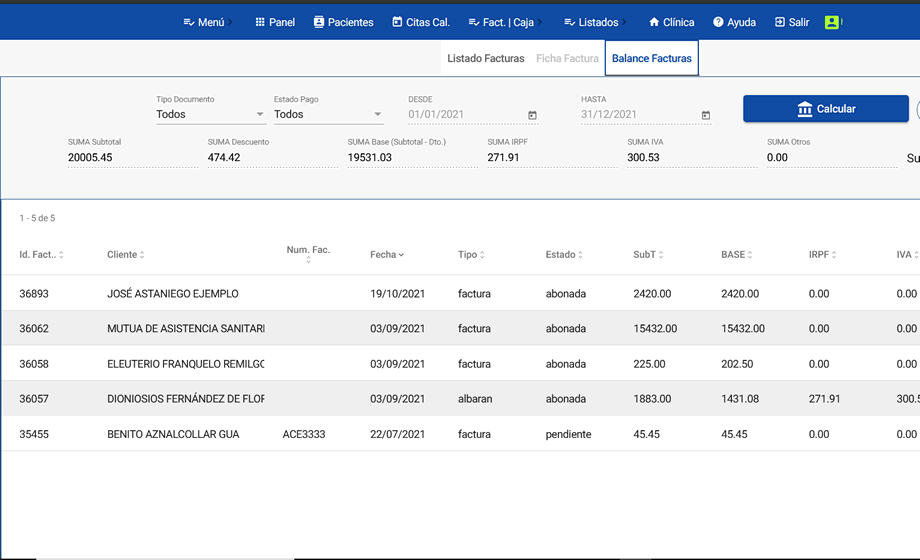The width and height of the screenshot is (920, 560).
Task: Open the Fact. | Caja menu
Action: 506,22
